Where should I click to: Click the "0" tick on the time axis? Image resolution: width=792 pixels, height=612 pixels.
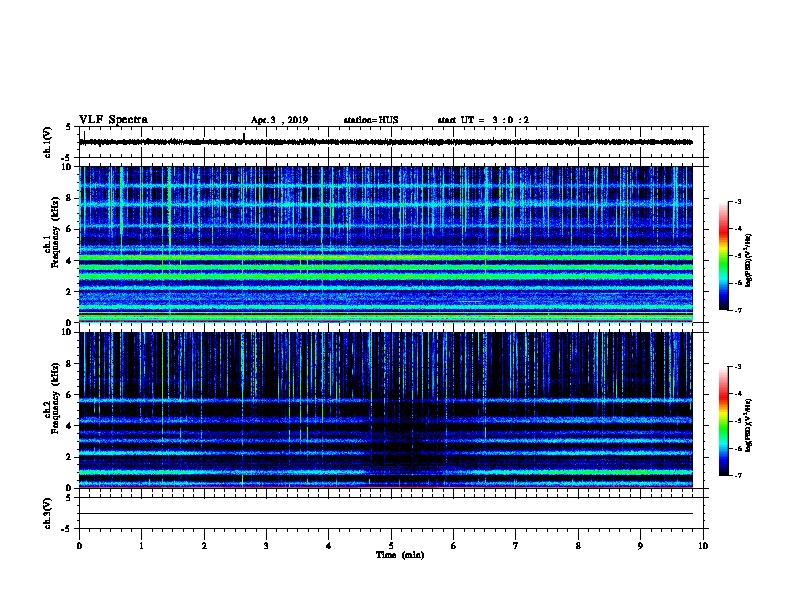(79, 546)
